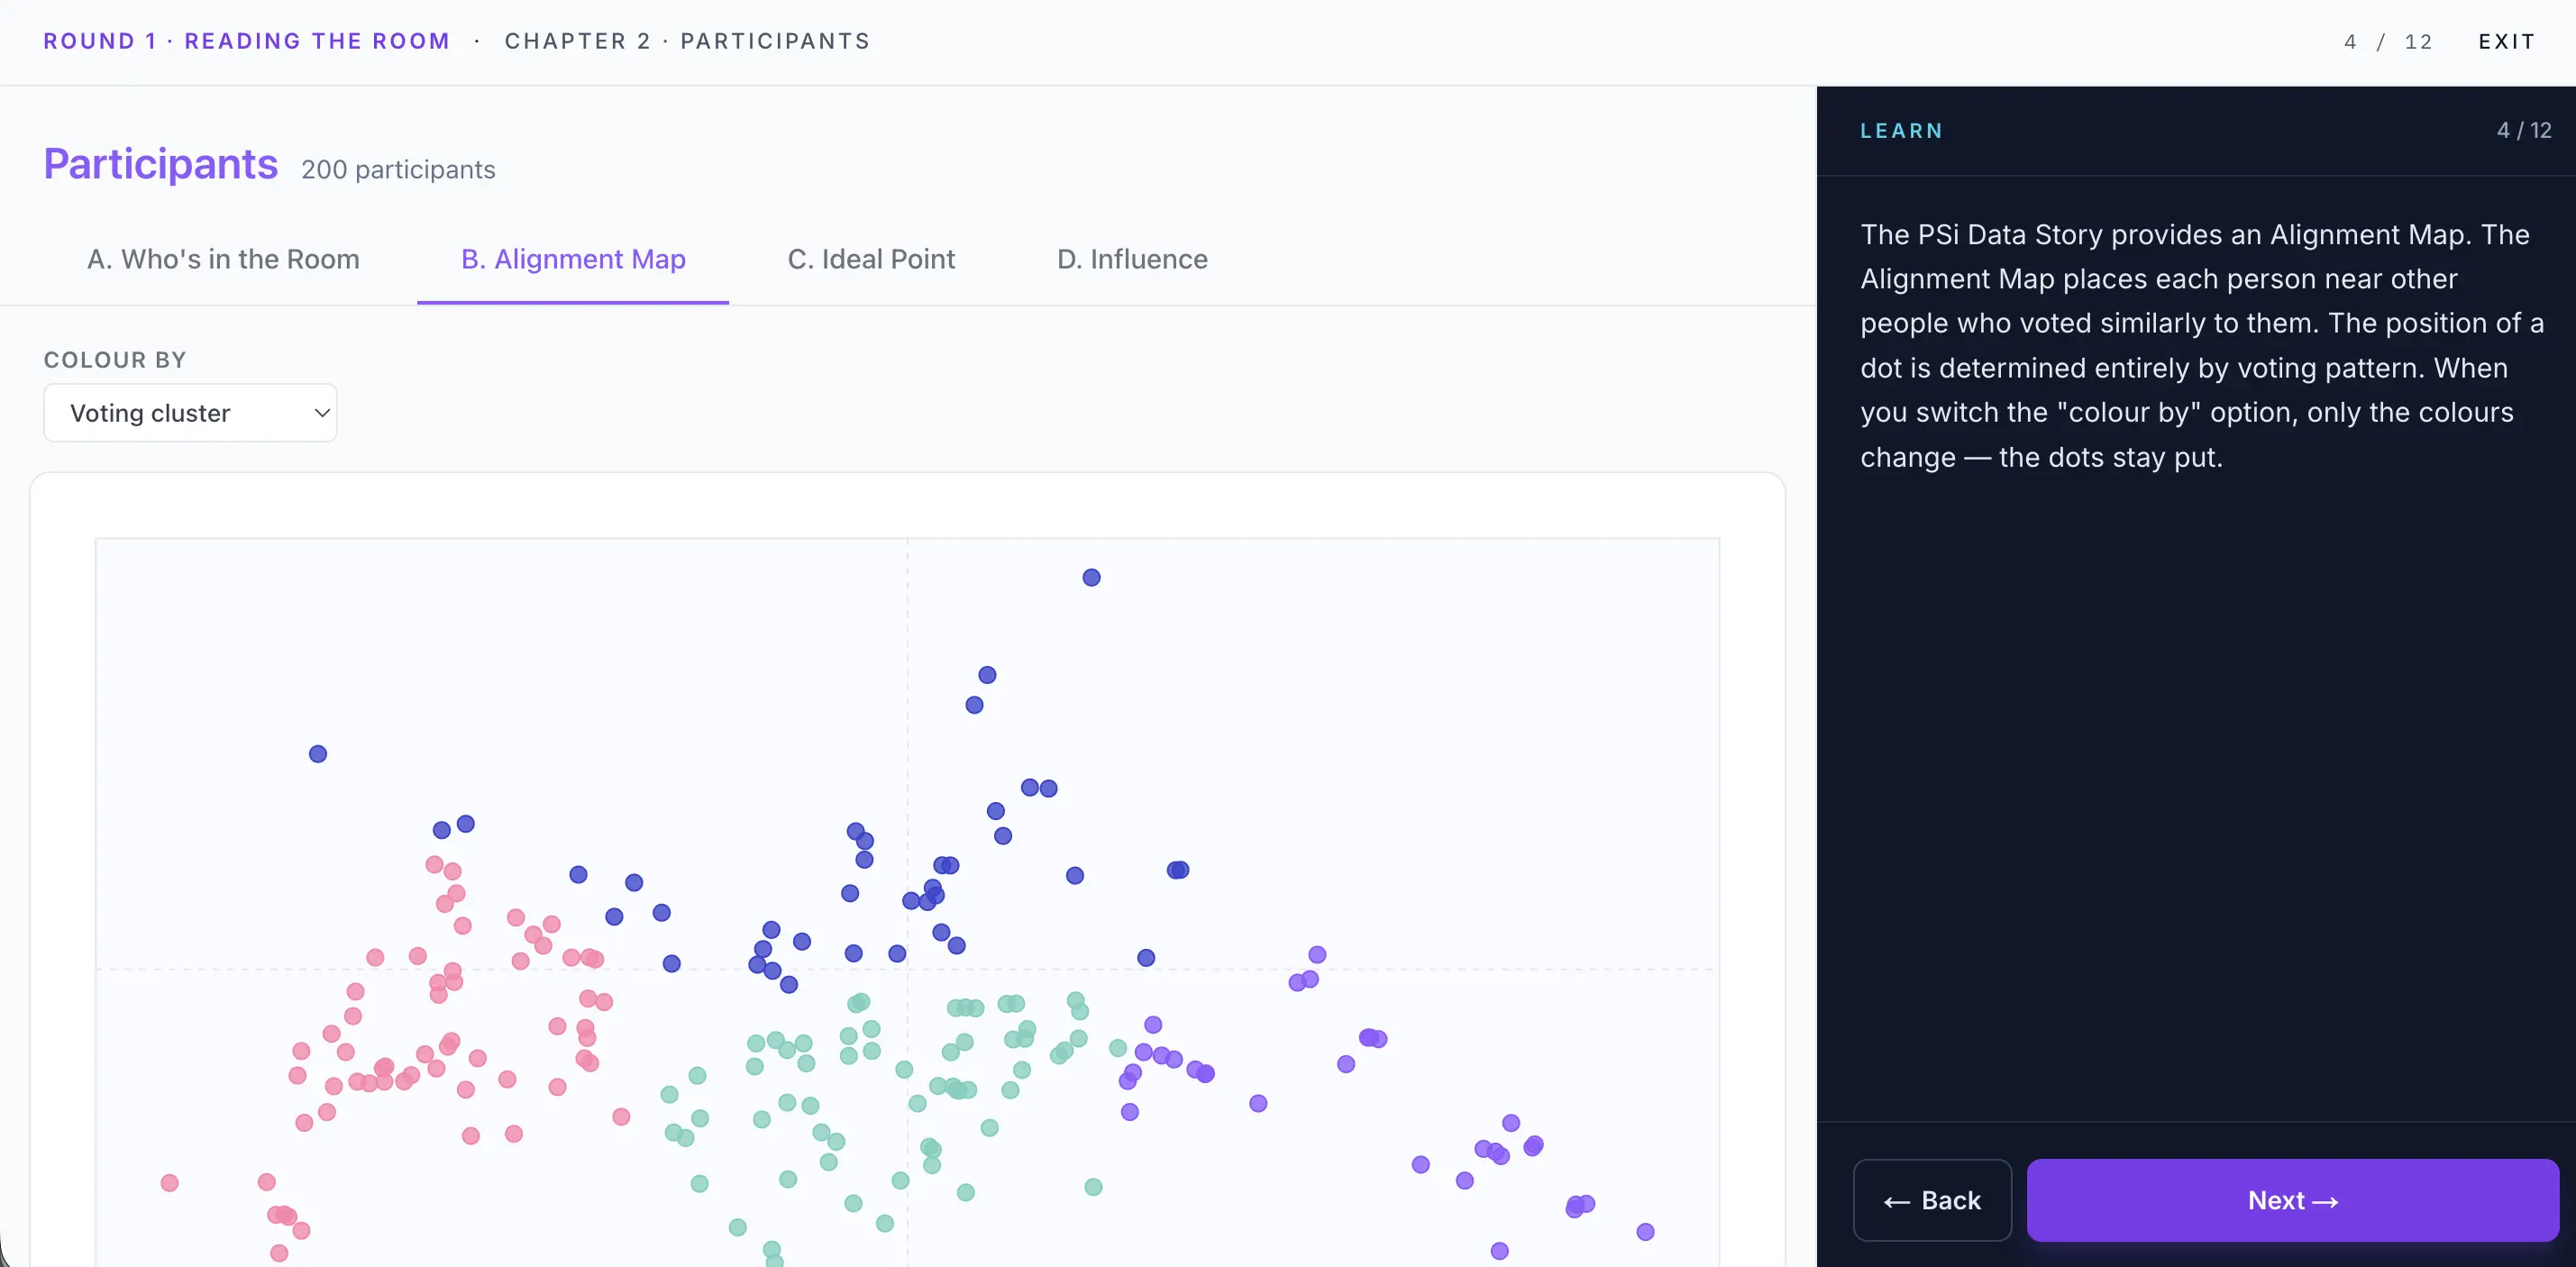Select the B. Alignment Map tab
The image size is (2576, 1267).
point(573,259)
